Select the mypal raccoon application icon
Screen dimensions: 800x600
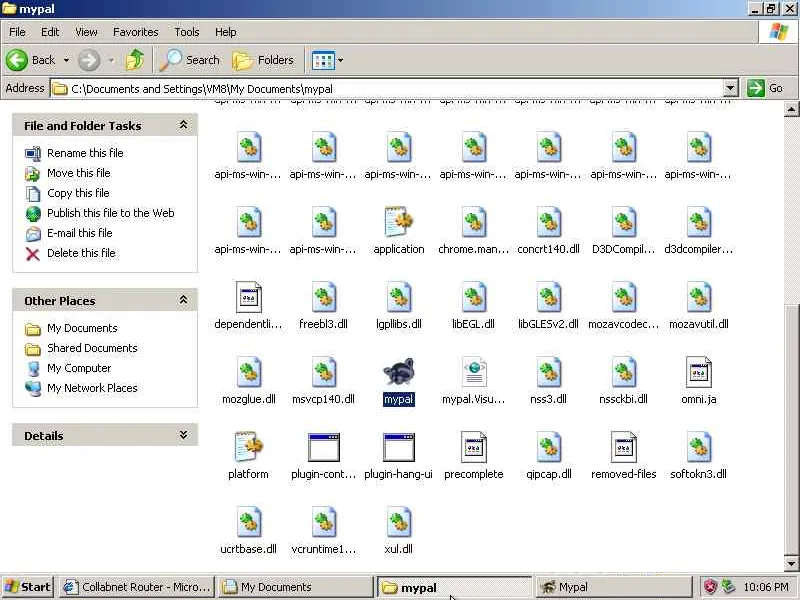click(x=398, y=372)
